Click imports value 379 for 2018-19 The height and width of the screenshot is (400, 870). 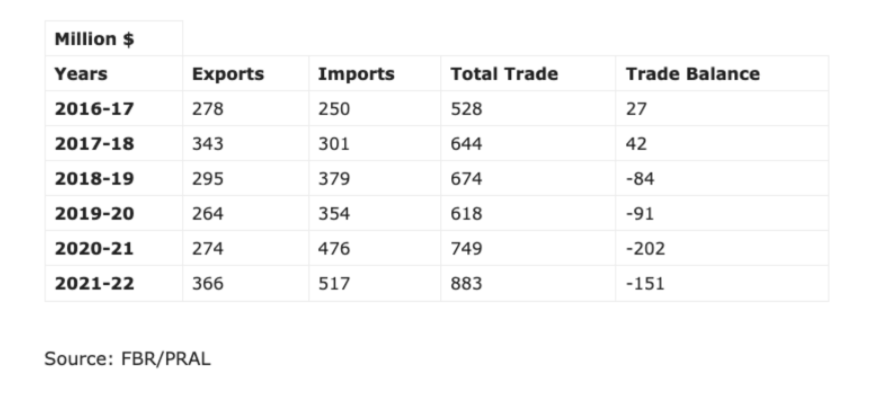[x=334, y=179]
